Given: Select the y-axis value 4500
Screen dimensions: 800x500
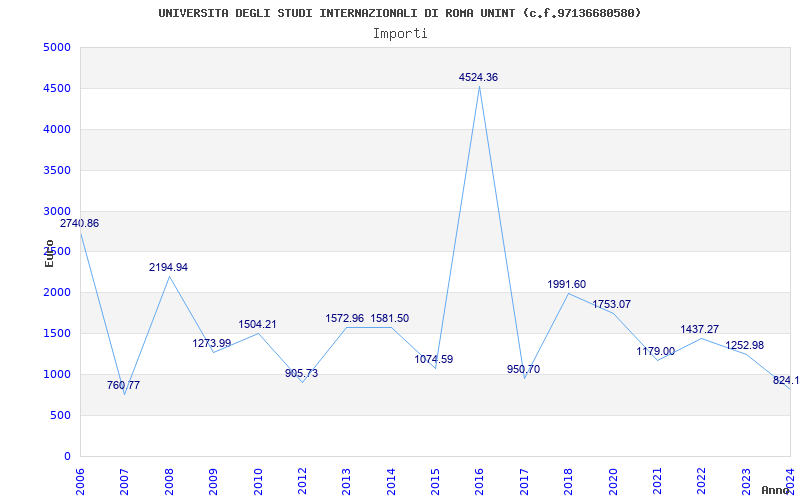Looking at the screenshot, I should [57, 88].
